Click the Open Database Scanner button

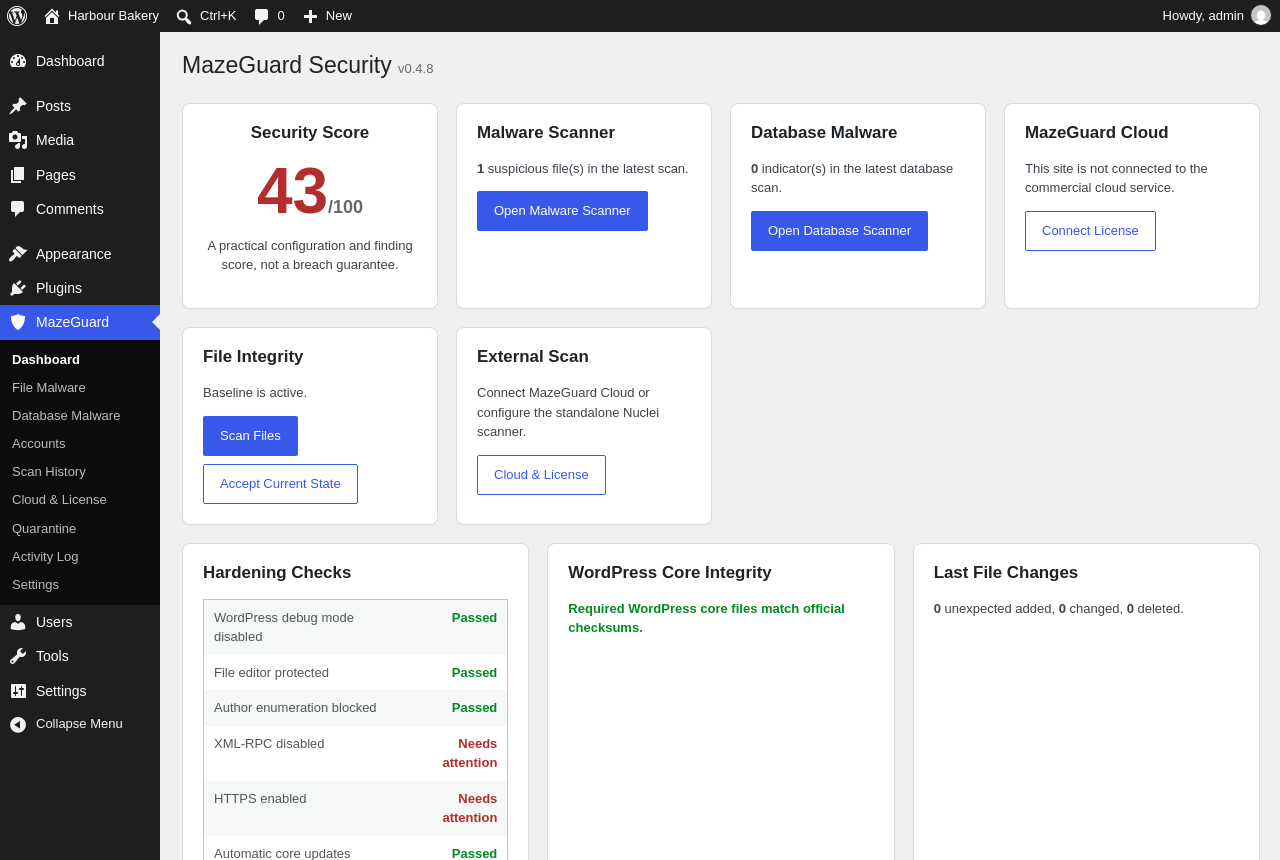click(x=839, y=231)
